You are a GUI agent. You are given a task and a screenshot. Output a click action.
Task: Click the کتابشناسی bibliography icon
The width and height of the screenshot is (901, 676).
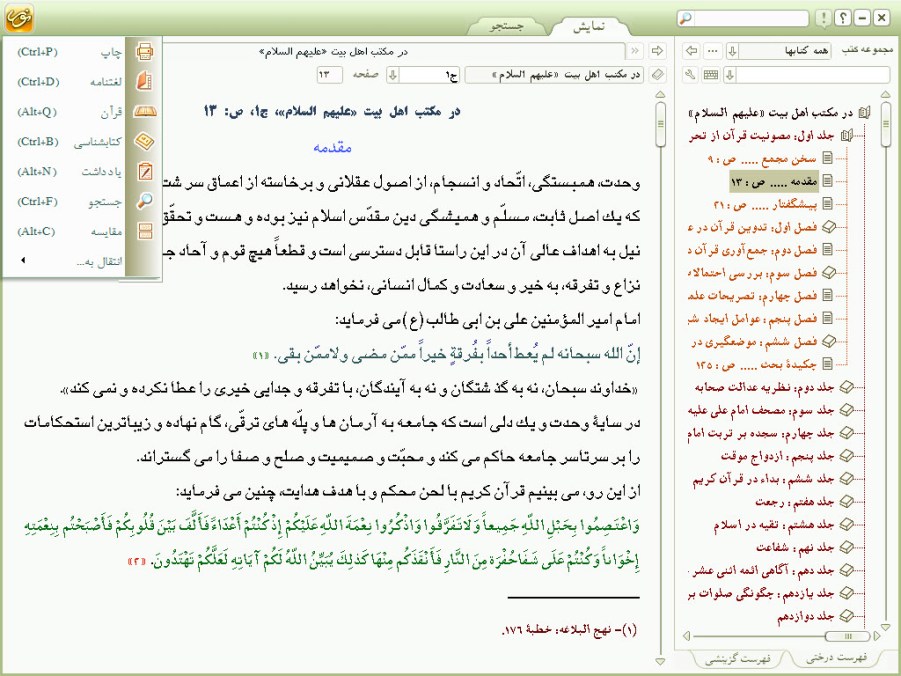pyautogui.click(x=144, y=141)
